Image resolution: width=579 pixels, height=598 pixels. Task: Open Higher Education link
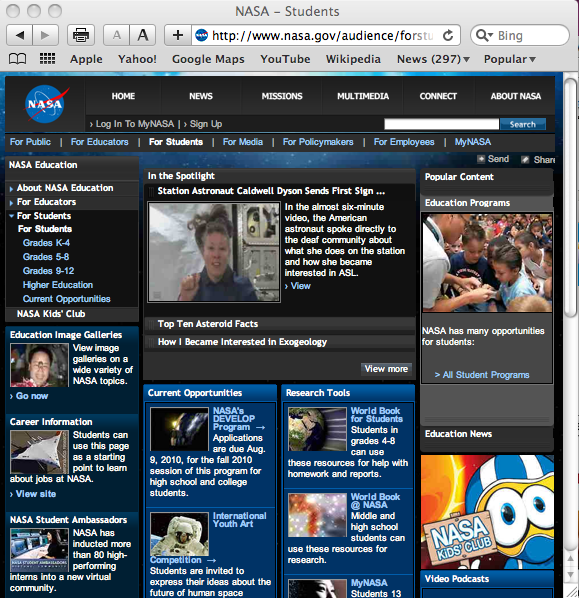[58, 285]
